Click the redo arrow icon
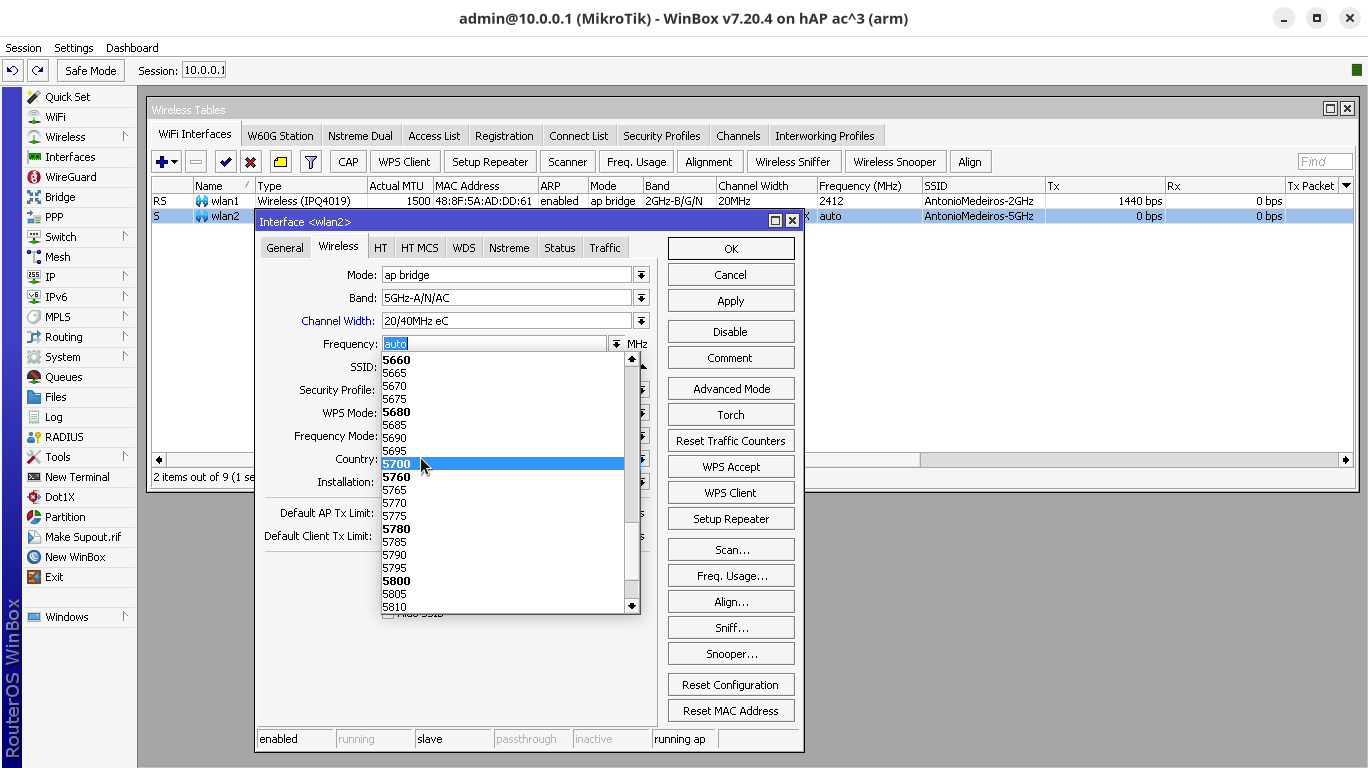The image size is (1368, 768). (x=37, y=71)
